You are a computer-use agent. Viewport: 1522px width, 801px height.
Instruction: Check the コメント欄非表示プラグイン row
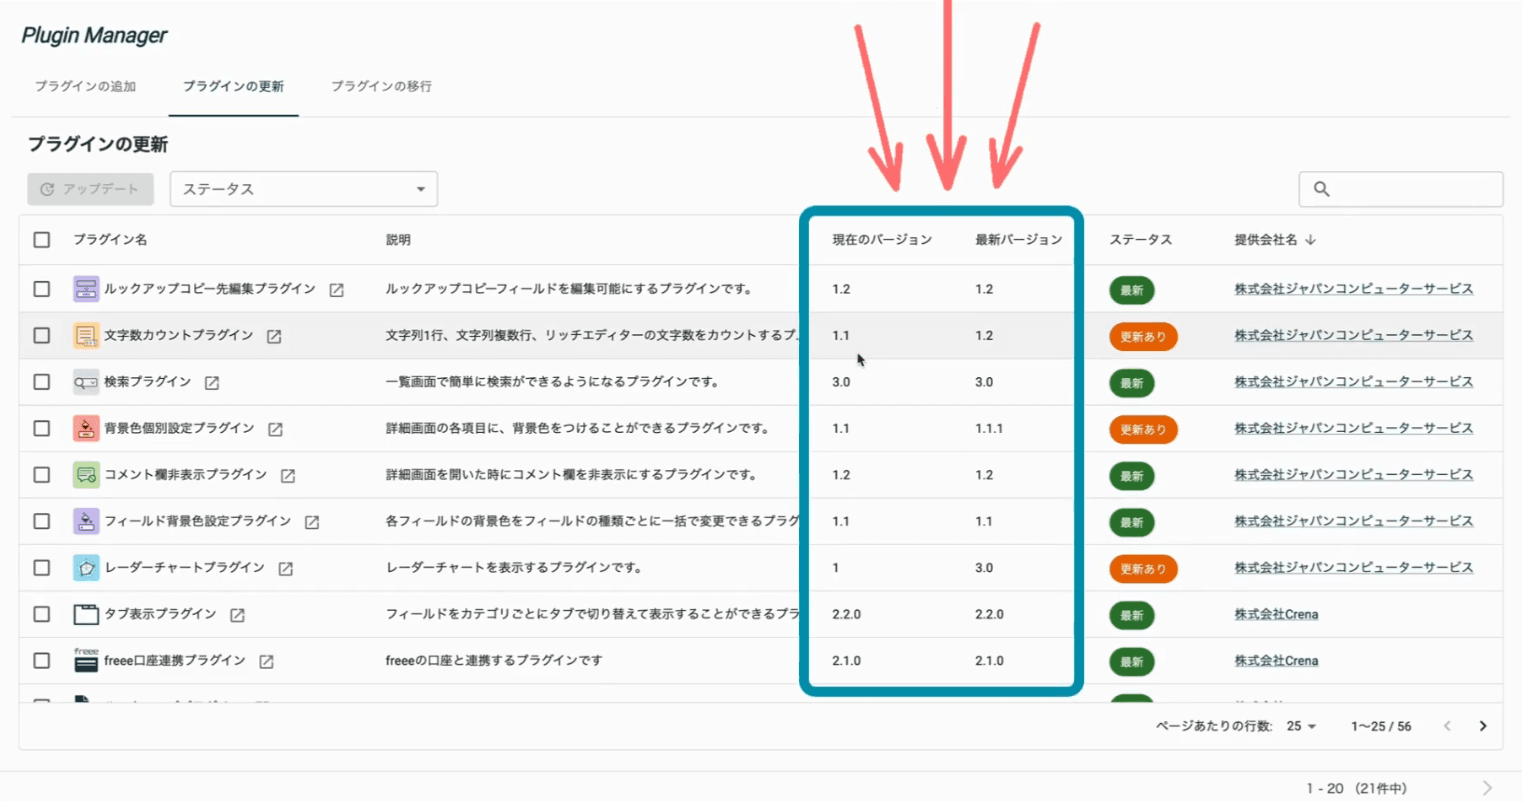42,475
